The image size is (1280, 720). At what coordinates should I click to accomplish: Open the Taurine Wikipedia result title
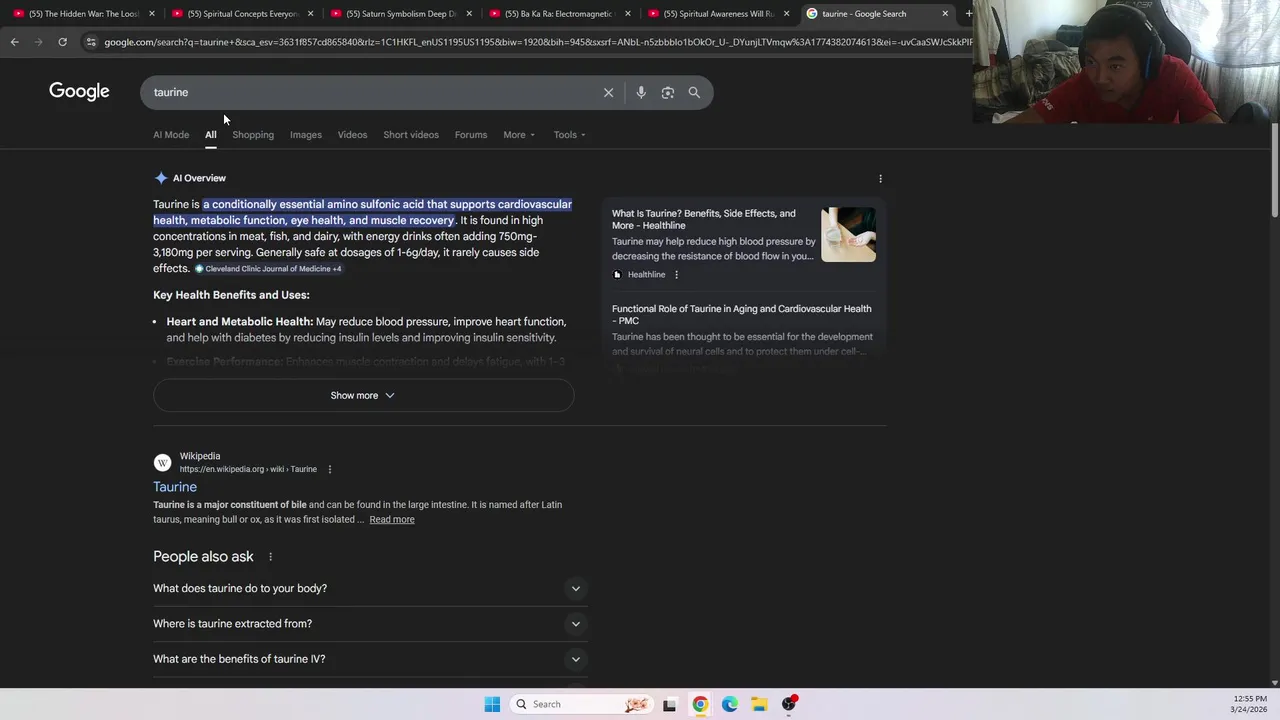(x=175, y=487)
